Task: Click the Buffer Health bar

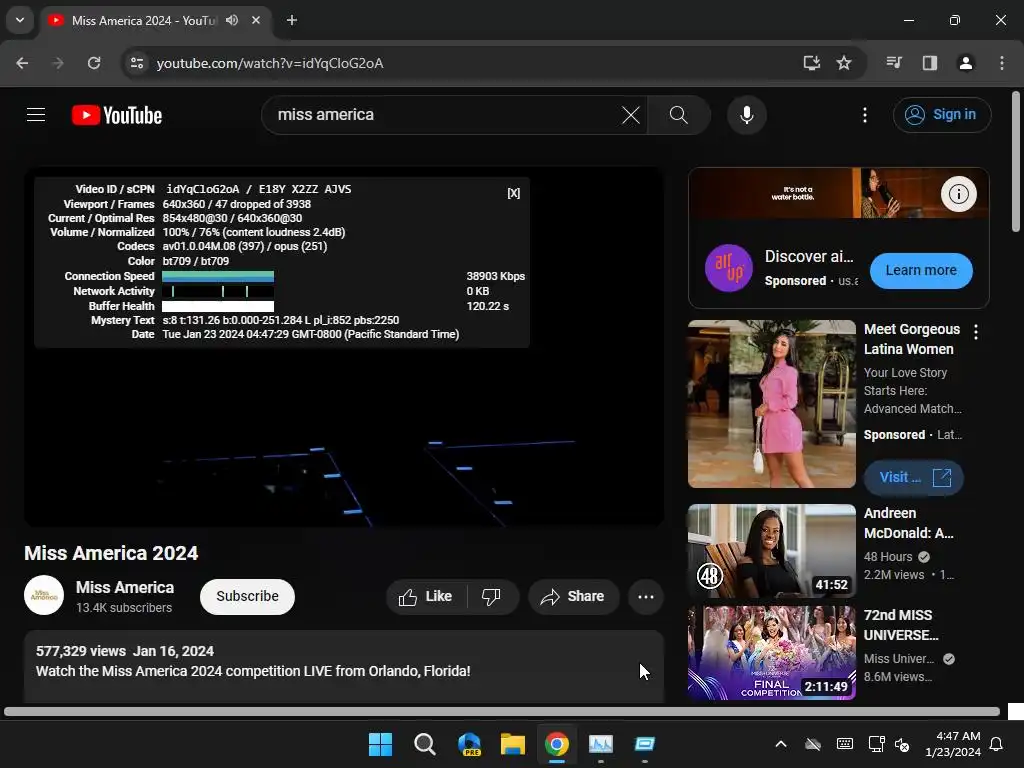Action: tap(218, 306)
